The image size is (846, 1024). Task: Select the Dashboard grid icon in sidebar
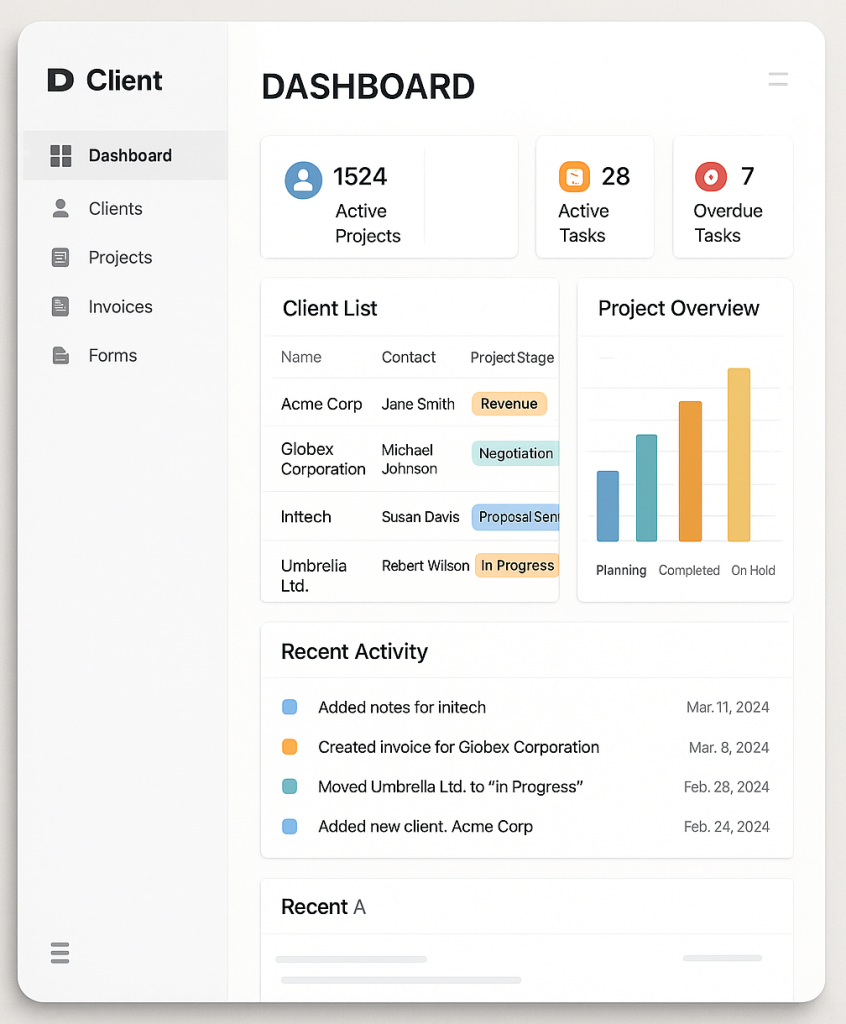pyautogui.click(x=60, y=155)
